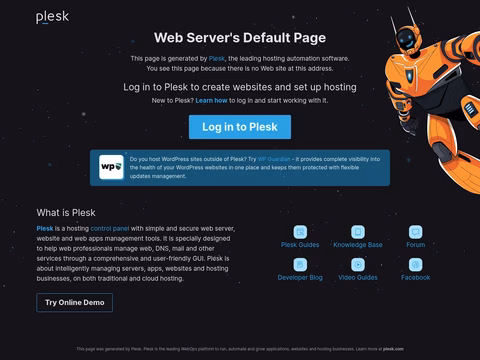
Task: Click the Developer Blog text label
Action: [x=300, y=278]
